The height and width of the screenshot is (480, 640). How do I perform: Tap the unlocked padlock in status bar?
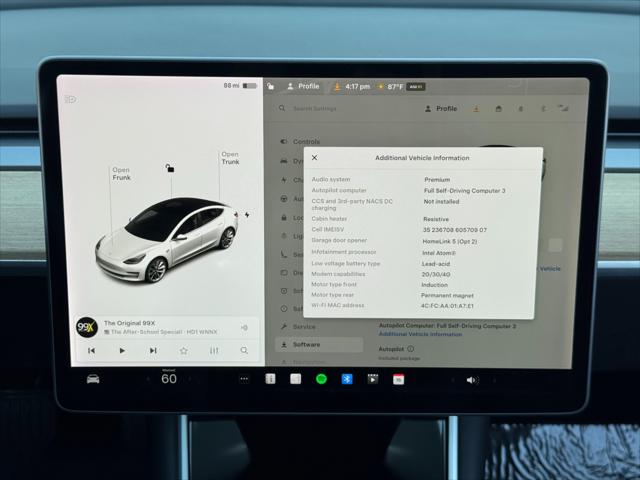pyautogui.click(x=271, y=86)
